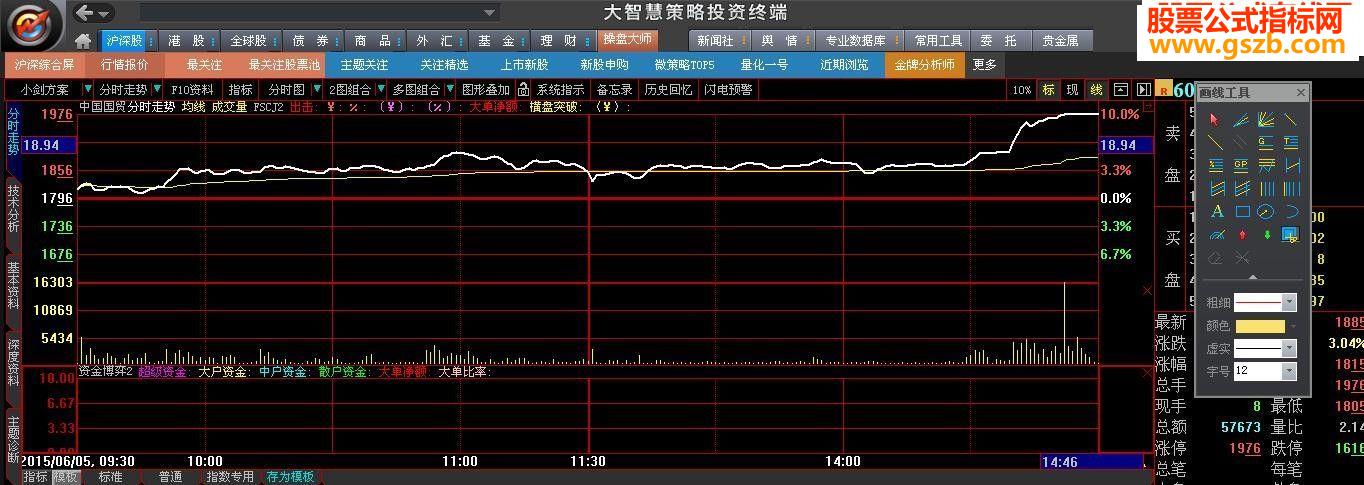Click the 行情报价 button
Image resolution: width=1364 pixels, height=485 pixels.
(x=125, y=64)
